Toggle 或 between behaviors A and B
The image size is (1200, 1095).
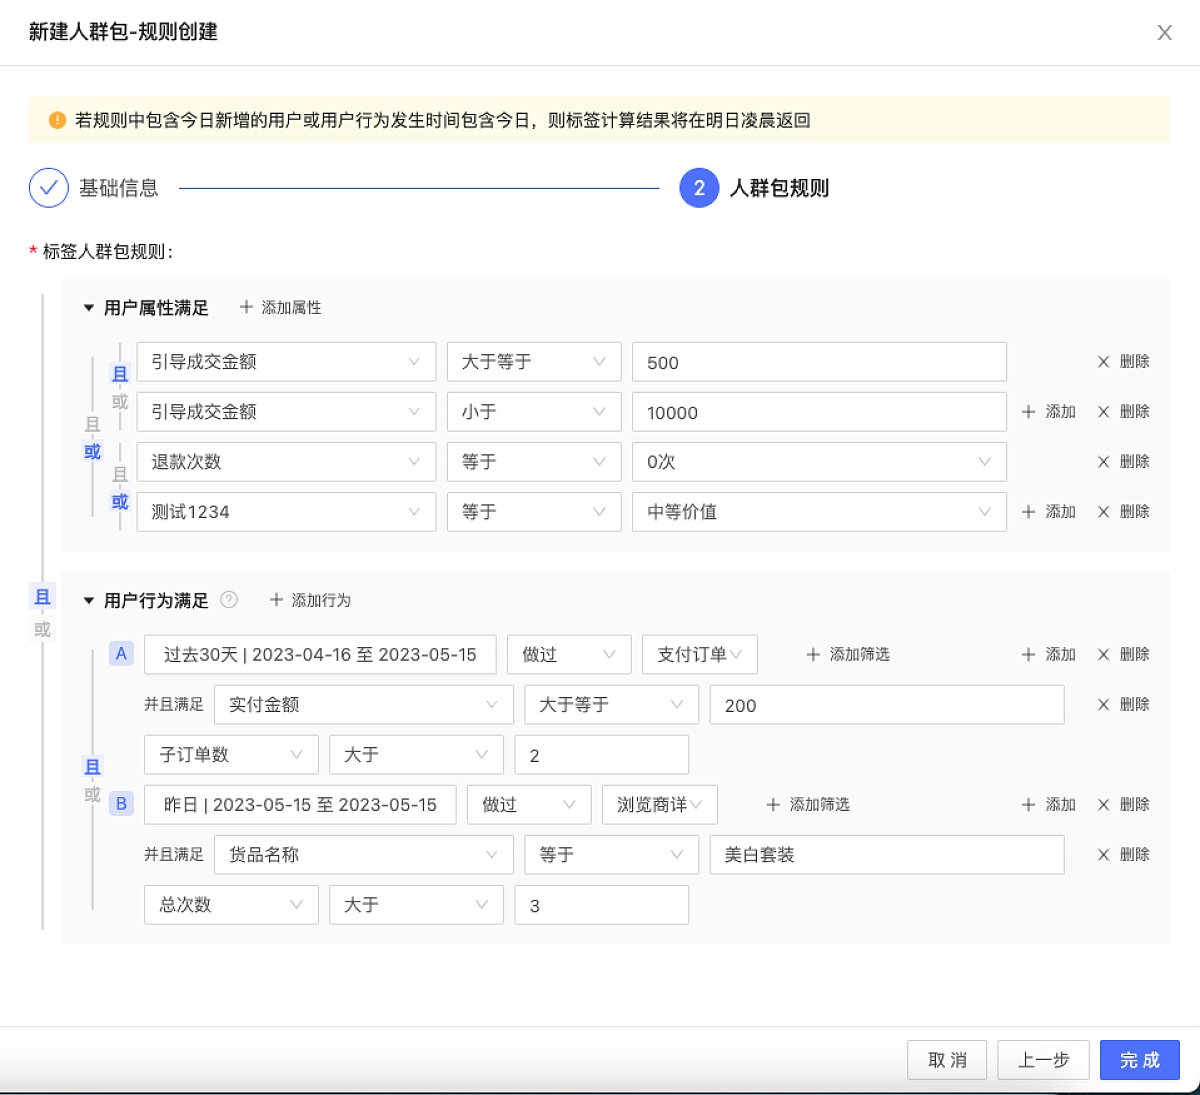(x=92, y=794)
